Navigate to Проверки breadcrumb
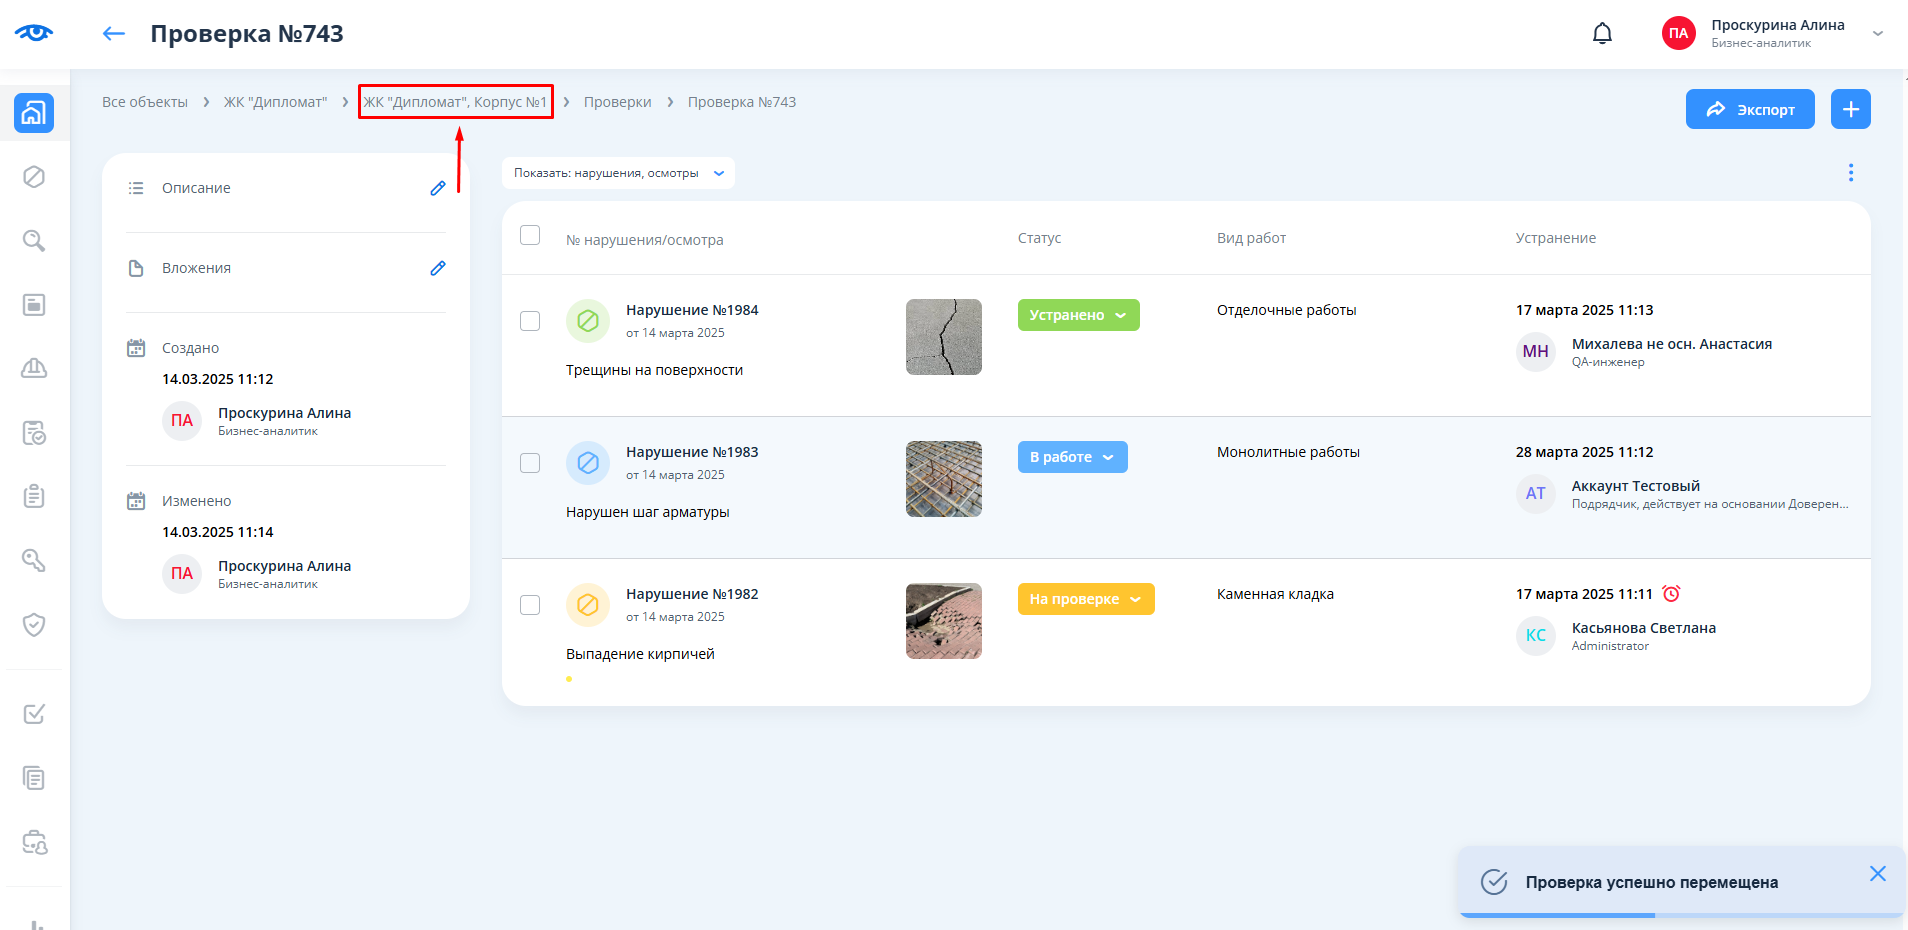This screenshot has height=930, width=1908. point(617,102)
